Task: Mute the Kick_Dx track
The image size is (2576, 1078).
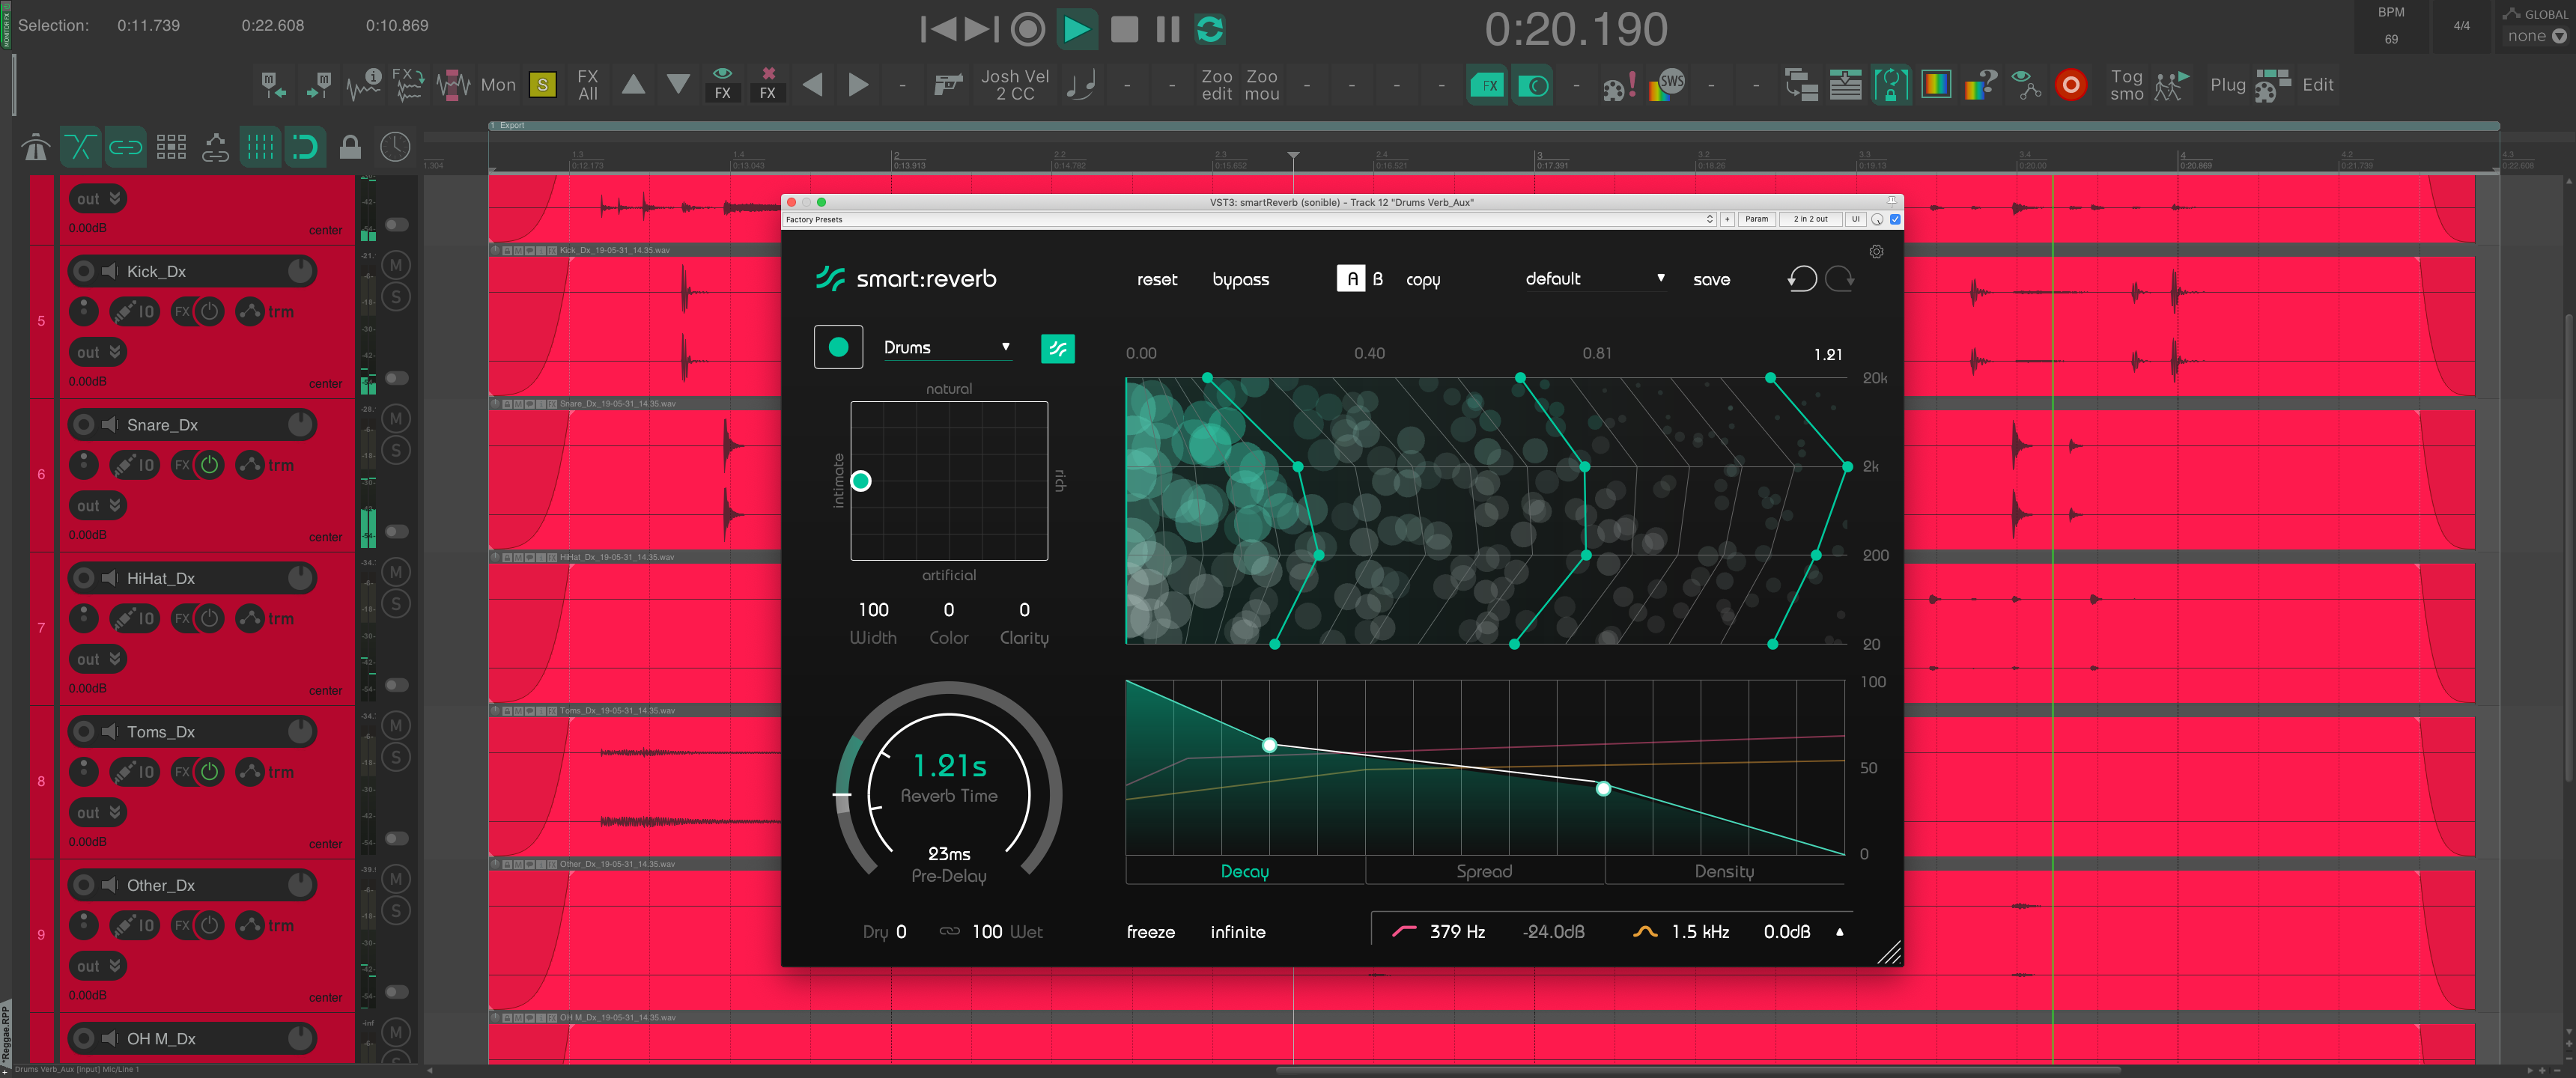Action: (x=396, y=265)
